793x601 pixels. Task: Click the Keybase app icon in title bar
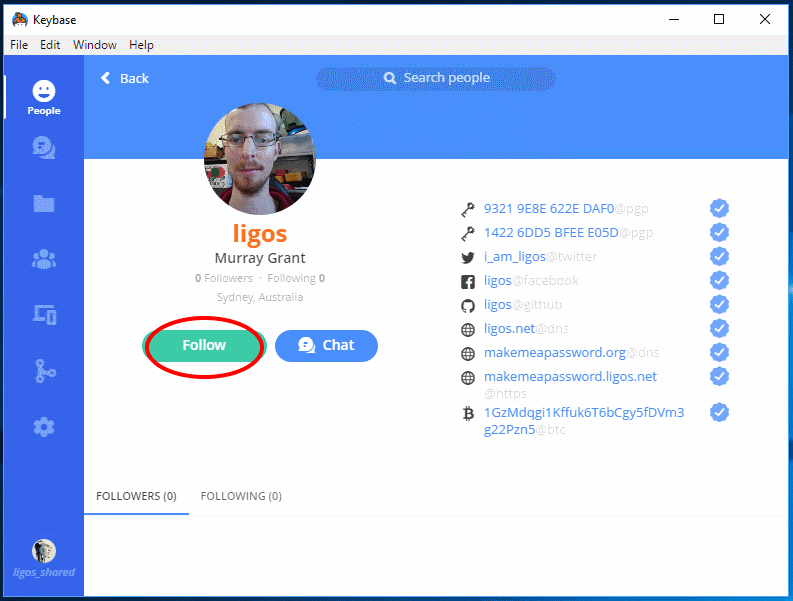[20, 20]
